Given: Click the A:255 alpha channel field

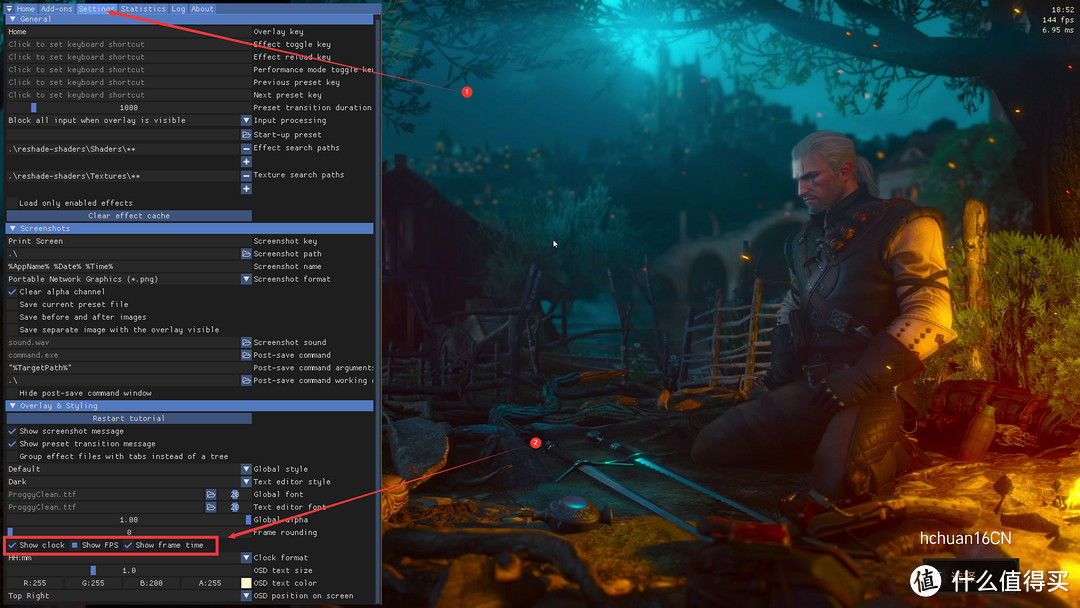Looking at the screenshot, I should 210,583.
